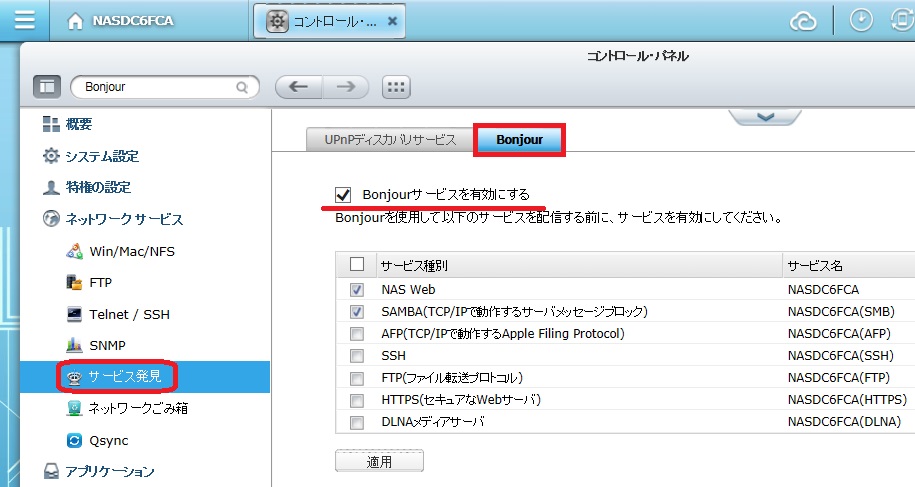Toggle the sidebar panel view icon

click(47, 87)
